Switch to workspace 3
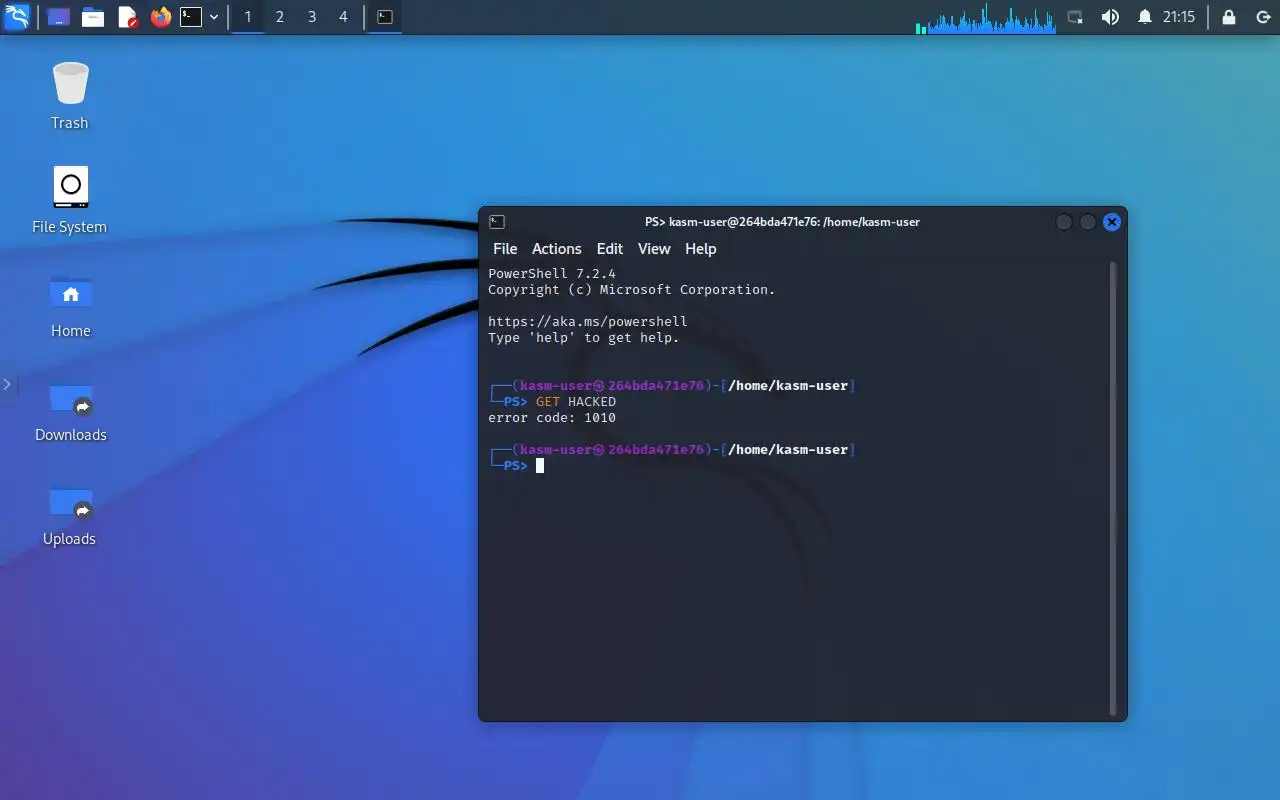 [312, 17]
